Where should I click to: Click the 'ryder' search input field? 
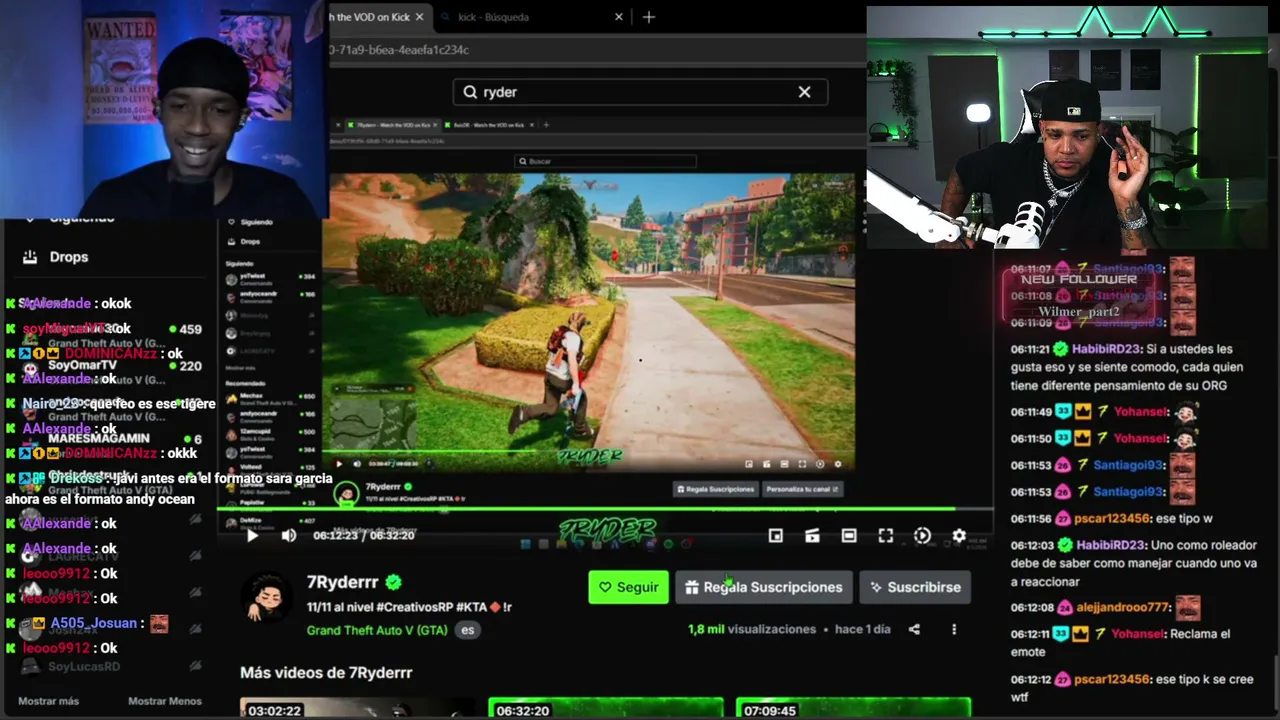tap(640, 92)
